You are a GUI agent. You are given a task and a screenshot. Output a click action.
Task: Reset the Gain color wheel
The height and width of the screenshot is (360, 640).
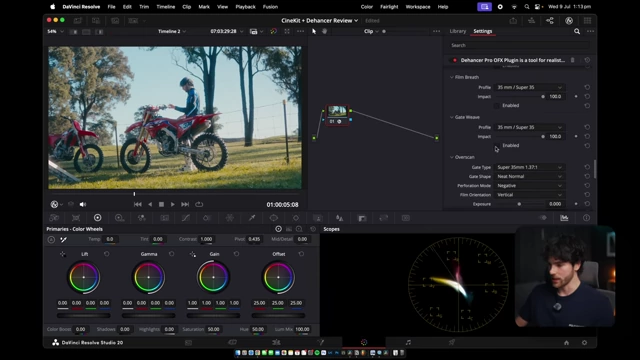[236, 254]
